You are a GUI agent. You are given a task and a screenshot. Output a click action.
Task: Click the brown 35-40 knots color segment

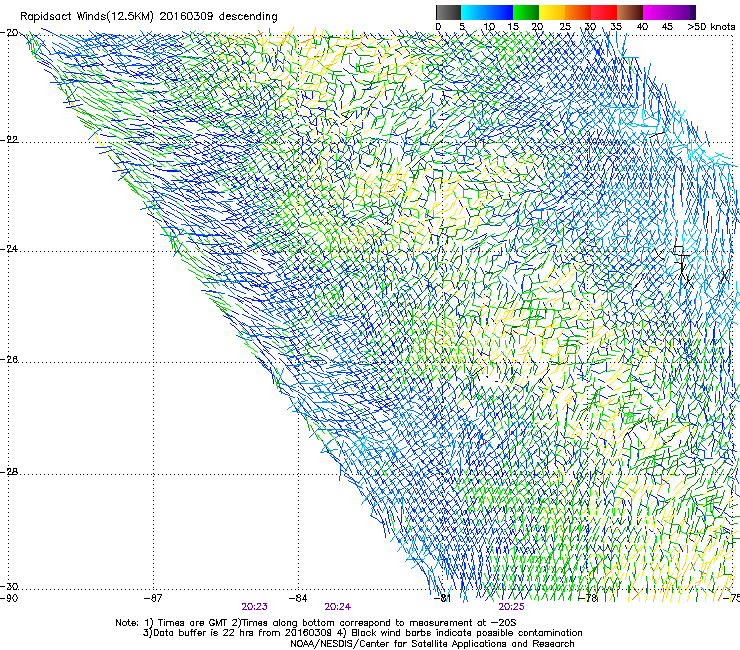[630, 12]
